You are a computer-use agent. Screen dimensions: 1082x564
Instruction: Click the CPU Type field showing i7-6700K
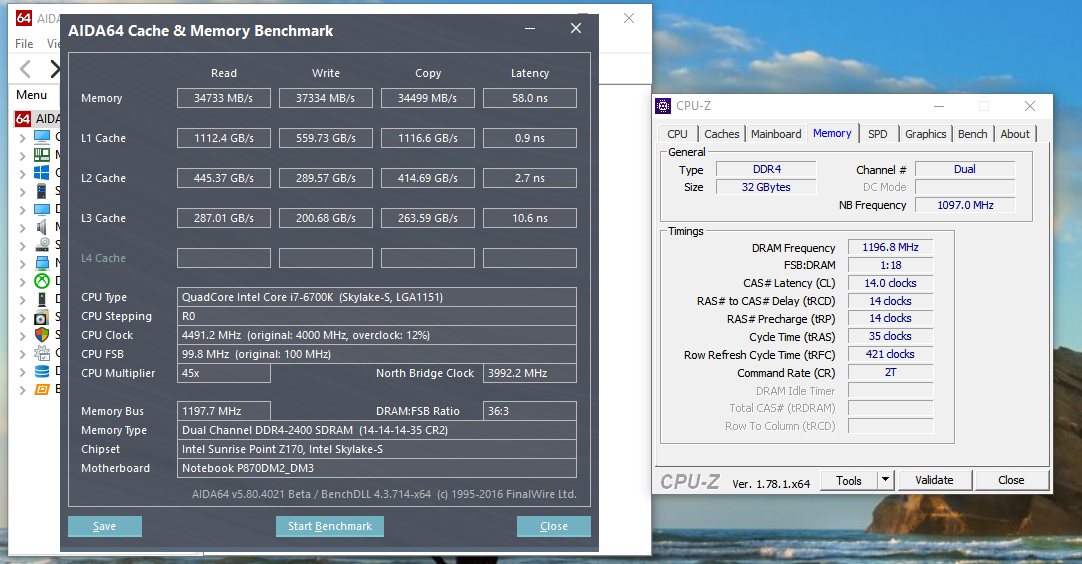[x=377, y=297]
